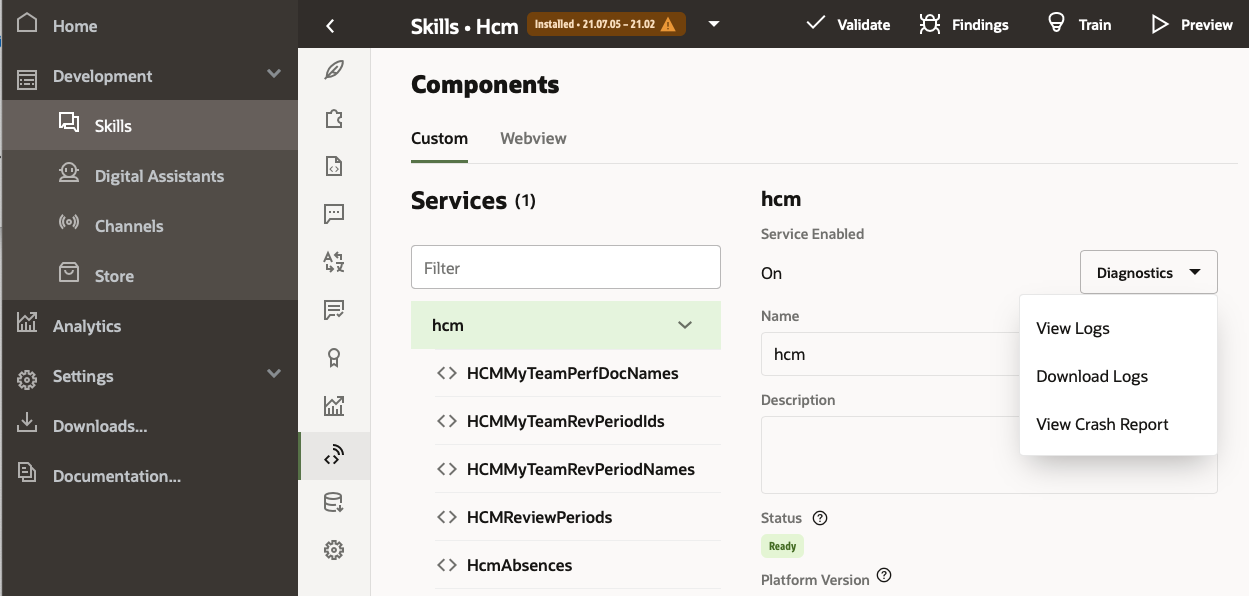Open the data export panel via database icon
Viewport: 1249px width, 596px height.
pyautogui.click(x=334, y=502)
